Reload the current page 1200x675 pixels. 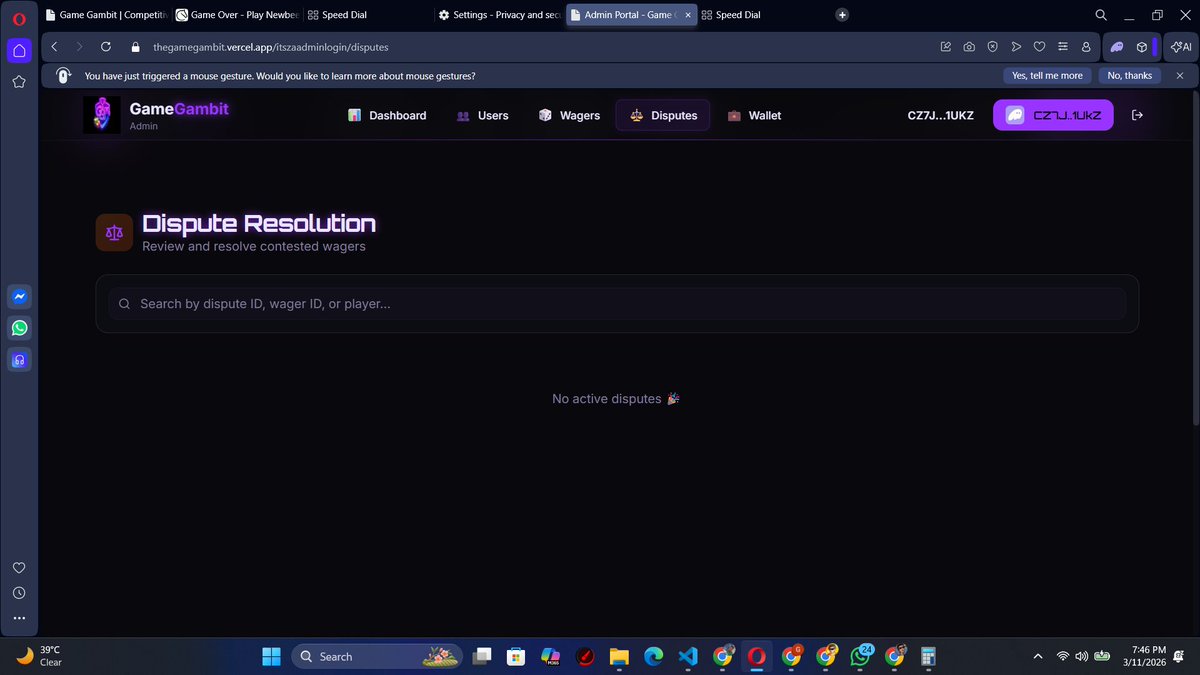click(106, 47)
